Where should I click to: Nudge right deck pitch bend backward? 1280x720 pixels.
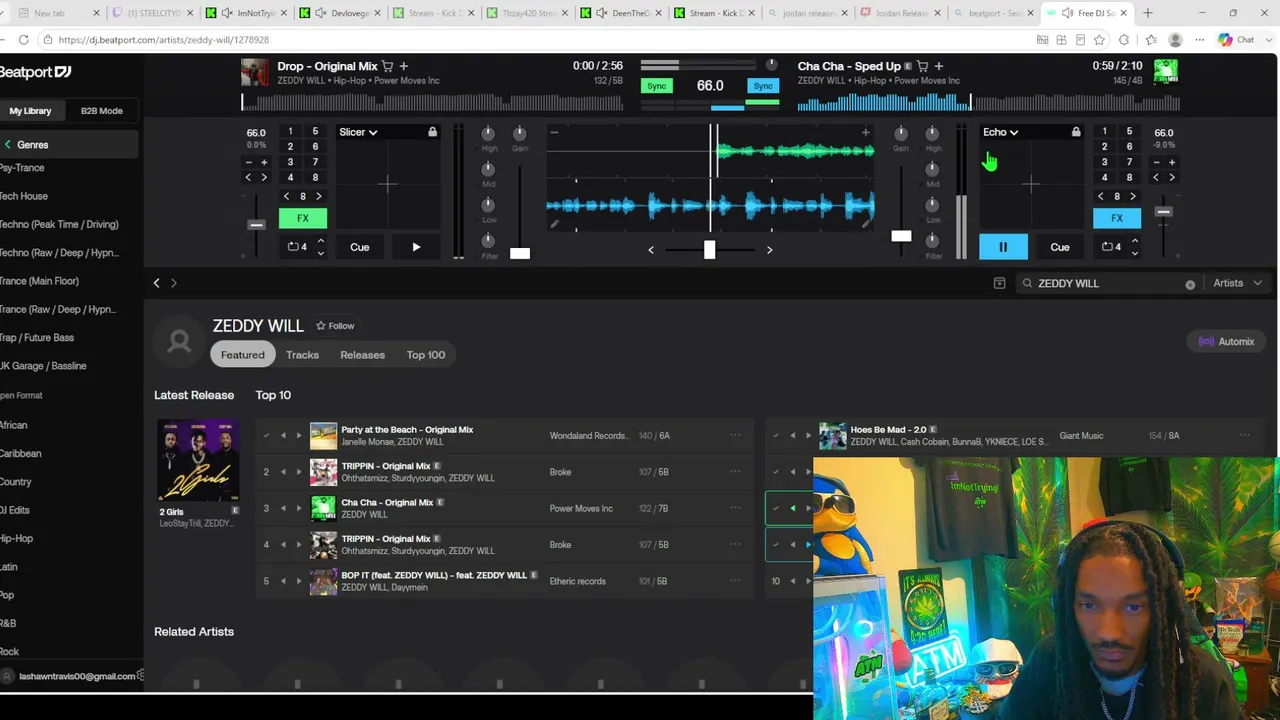point(1156,178)
